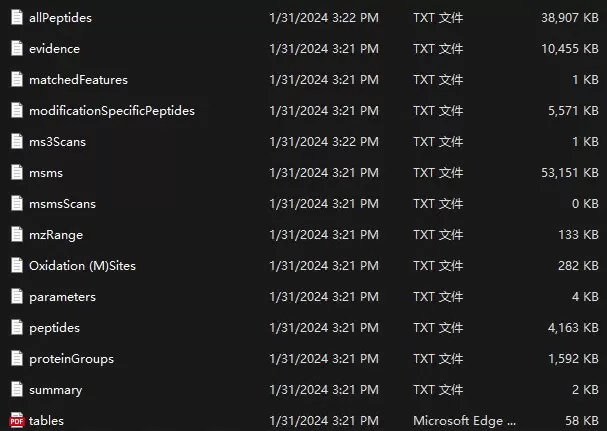This screenshot has height=431, width=607.
Task: Click the date of the ms3Scans file
Action: [x=323, y=141]
